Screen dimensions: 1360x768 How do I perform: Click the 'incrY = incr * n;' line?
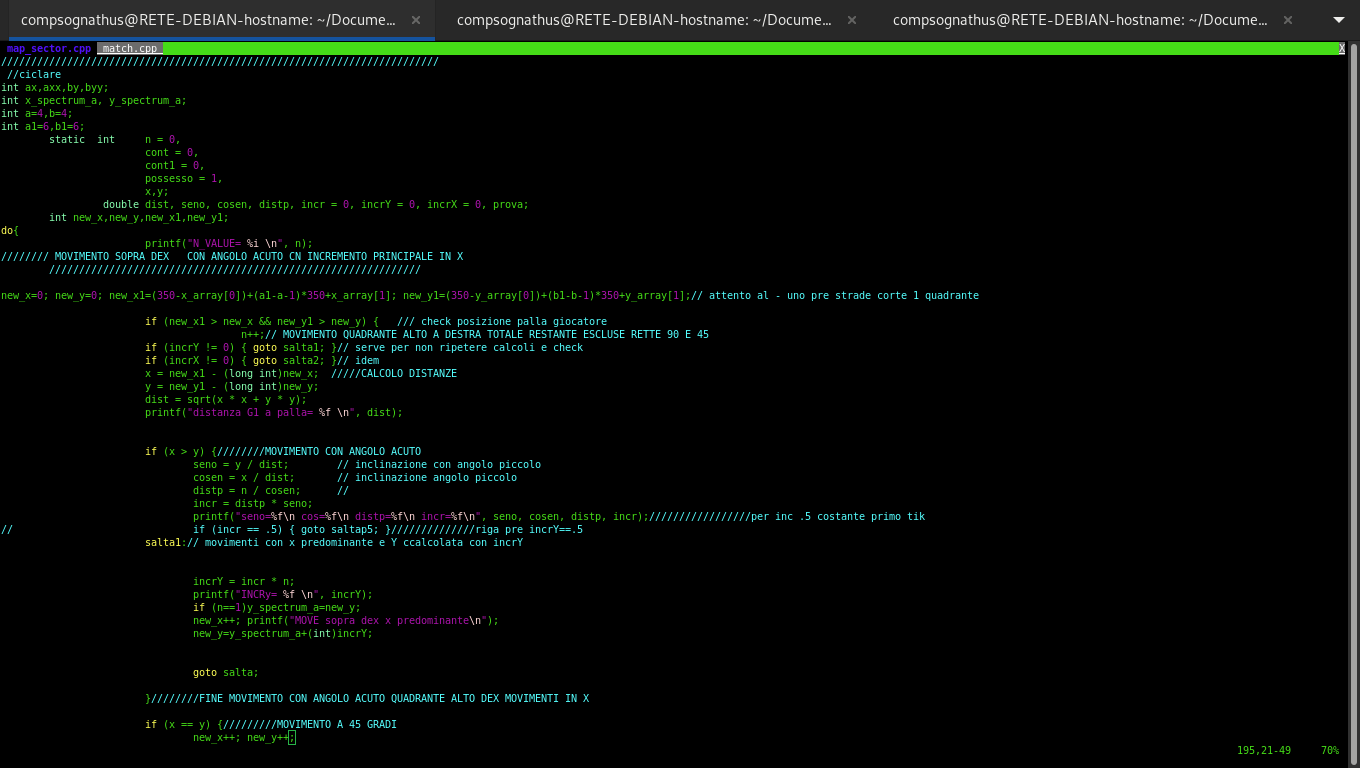(x=244, y=581)
